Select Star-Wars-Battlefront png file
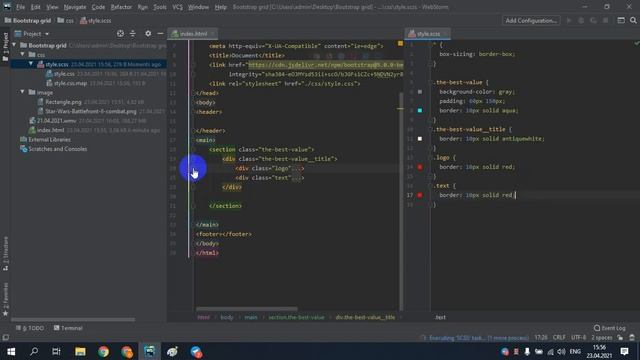640x360 pixels. tap(91, 111)
